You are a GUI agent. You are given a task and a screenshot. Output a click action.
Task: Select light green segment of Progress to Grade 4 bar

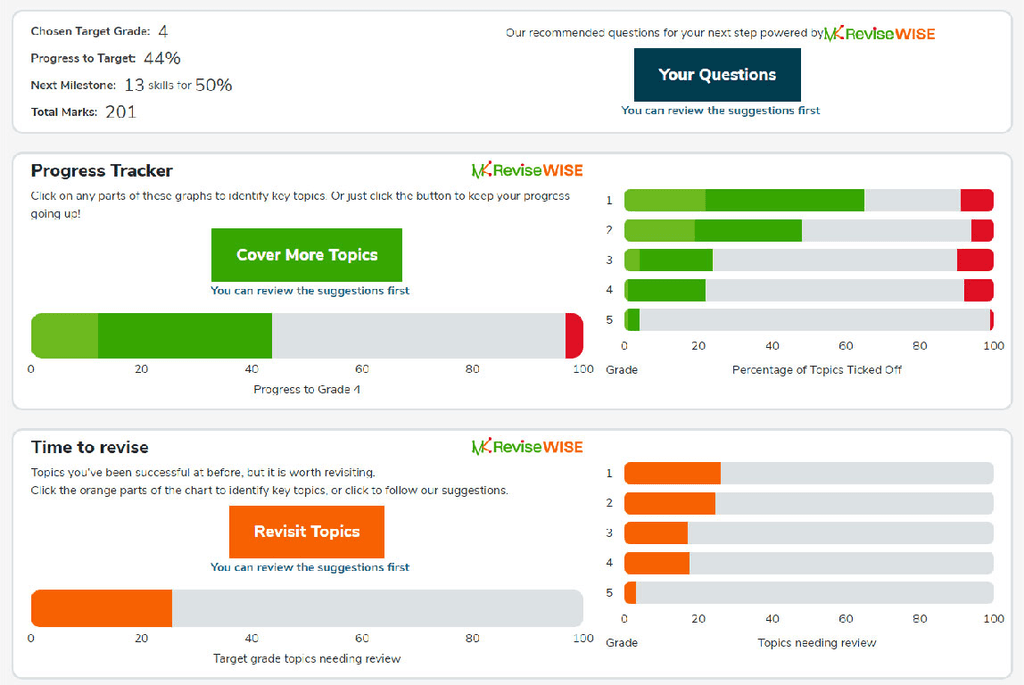point(65,335)
